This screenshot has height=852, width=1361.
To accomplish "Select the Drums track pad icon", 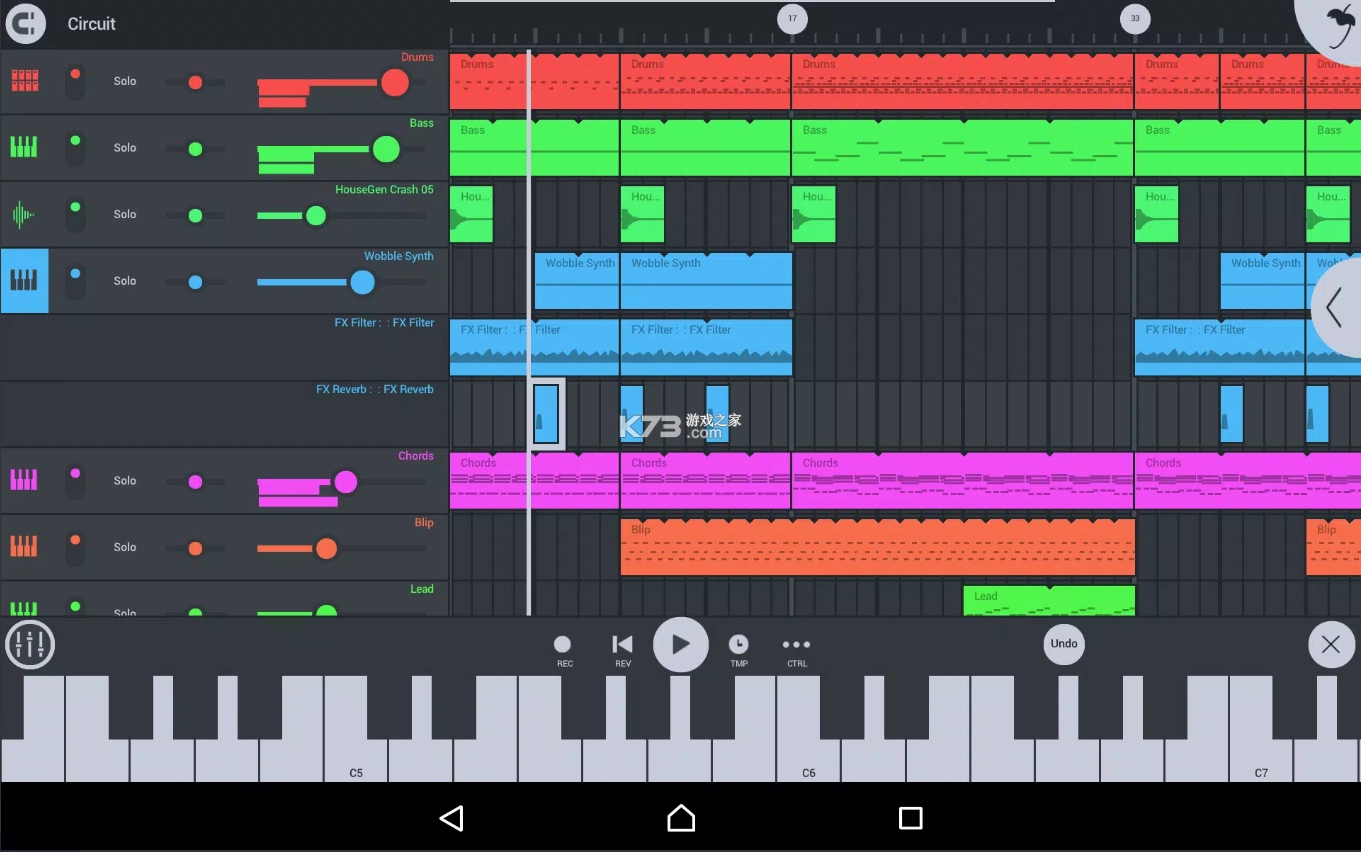I will tap(24, 80).
